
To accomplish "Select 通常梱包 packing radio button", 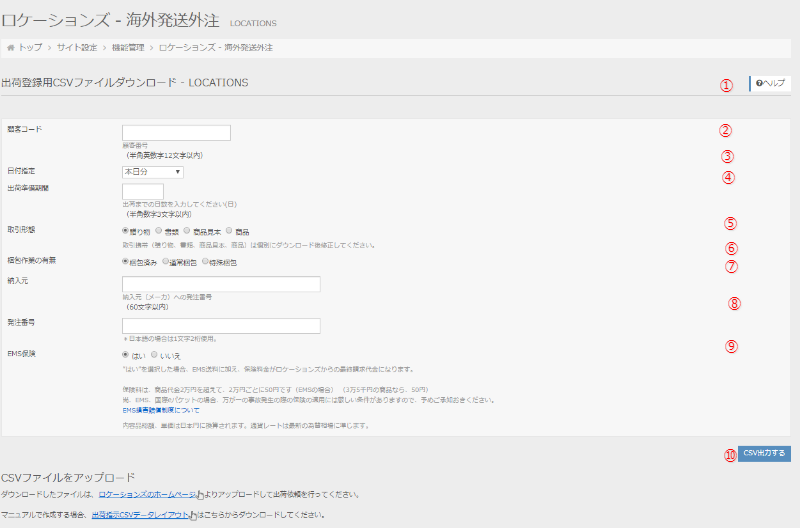I will (166, 261).
